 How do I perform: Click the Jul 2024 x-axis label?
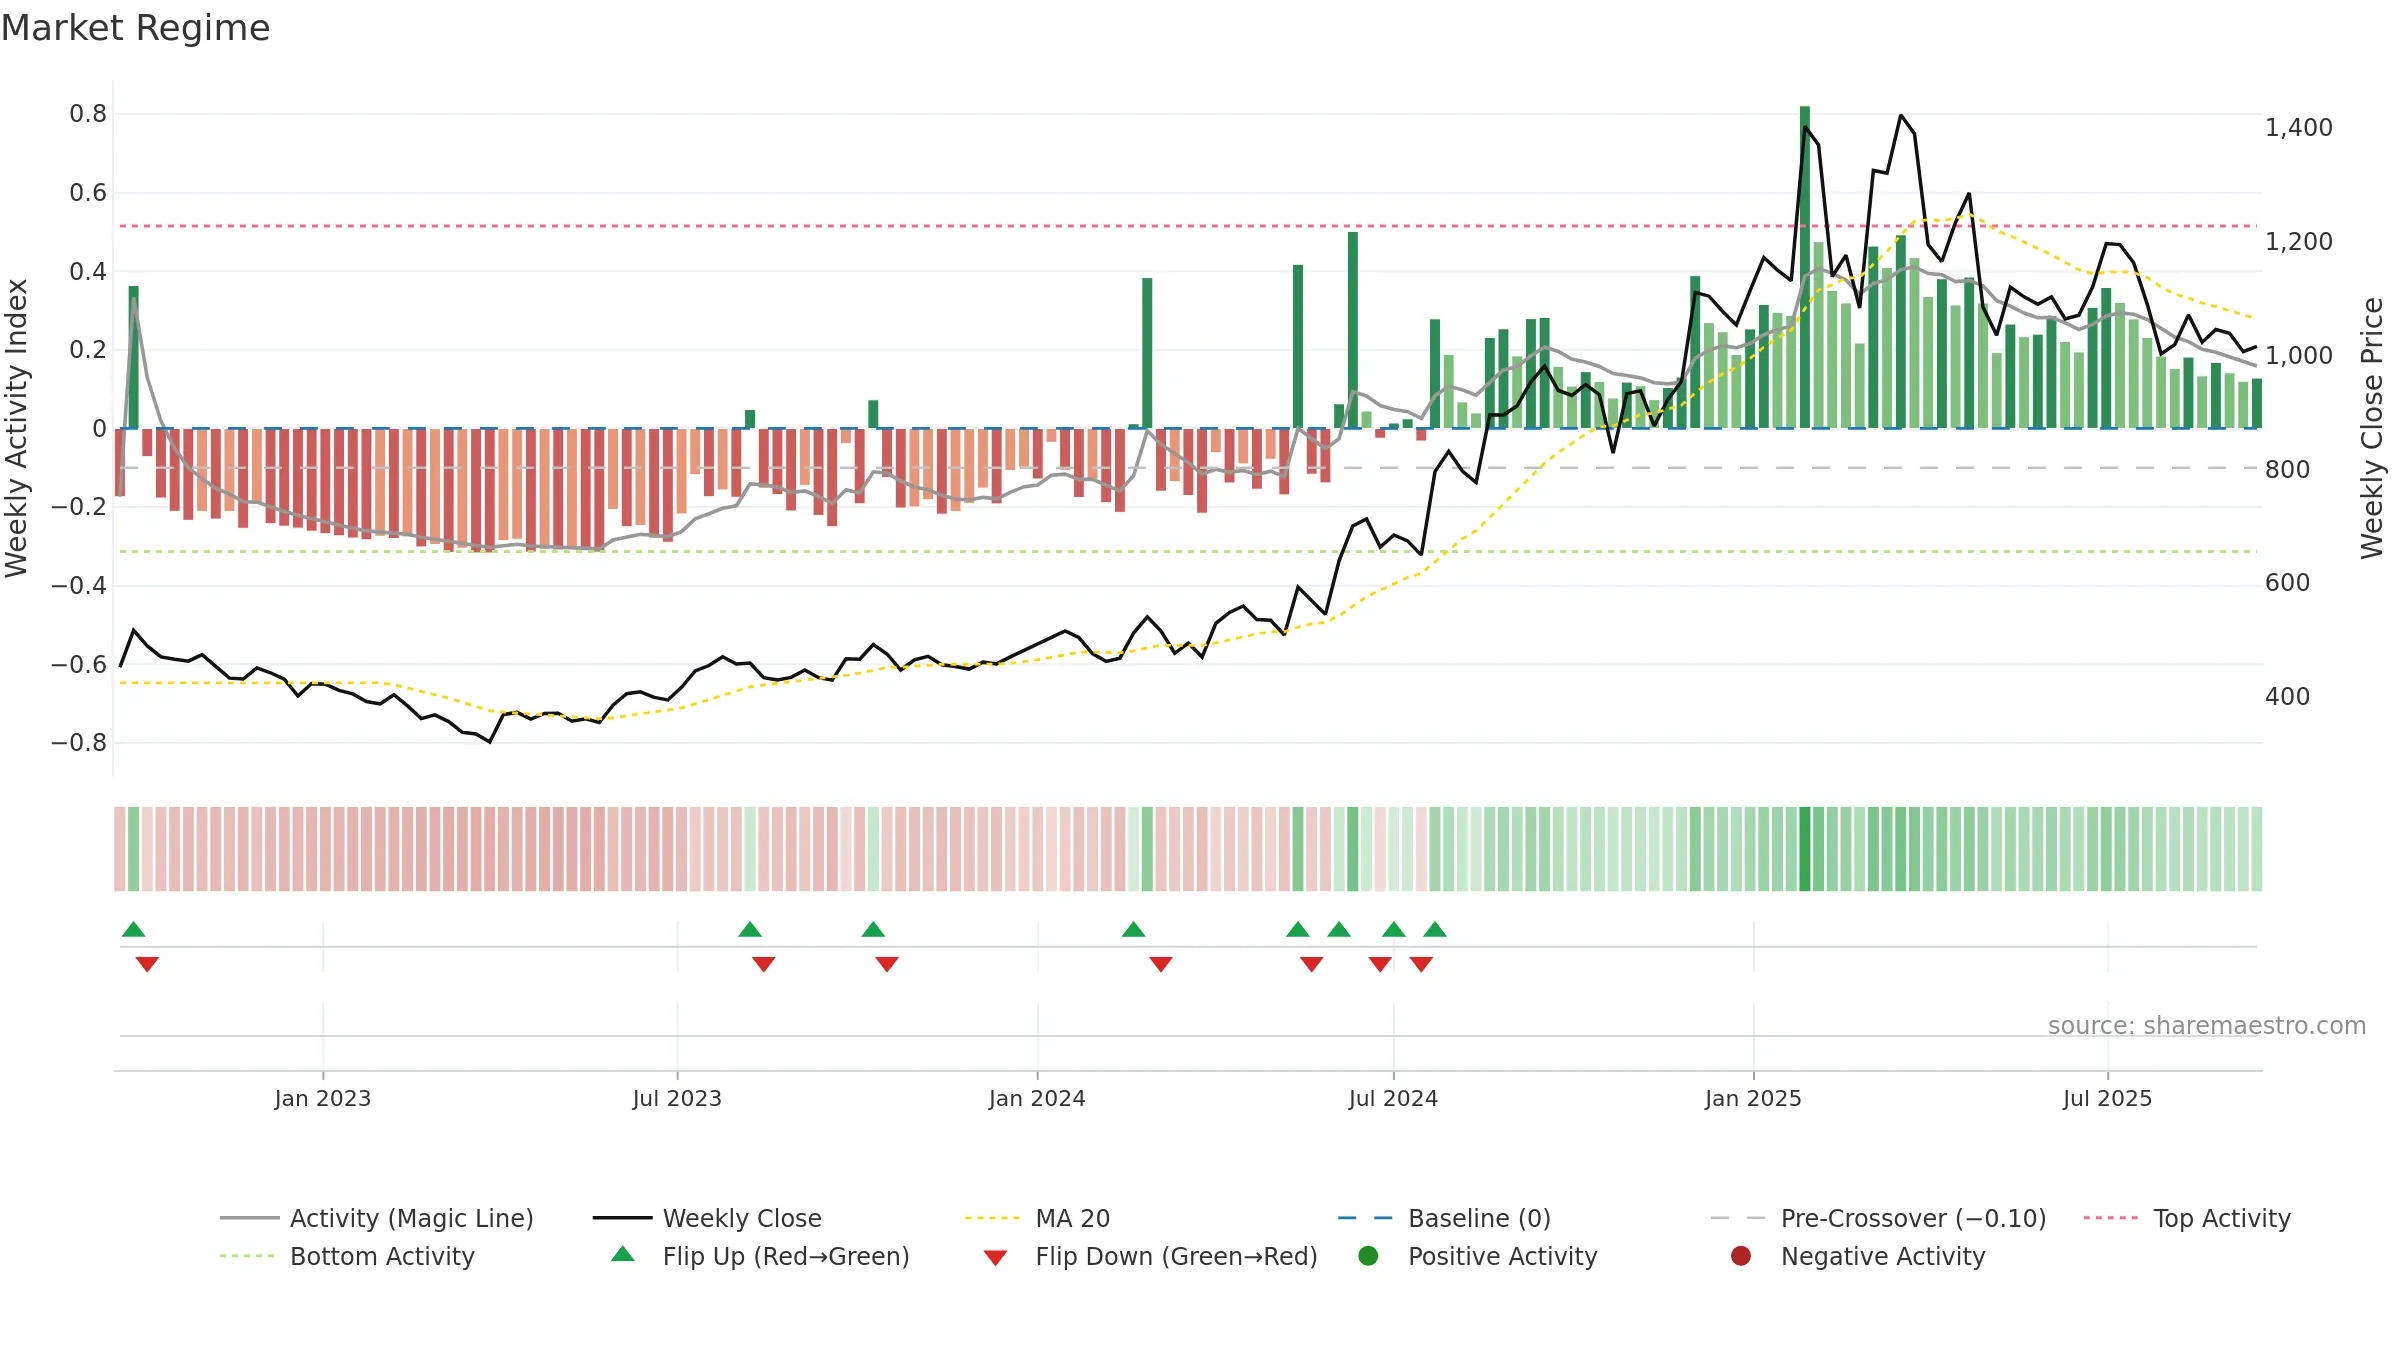1393,1098
